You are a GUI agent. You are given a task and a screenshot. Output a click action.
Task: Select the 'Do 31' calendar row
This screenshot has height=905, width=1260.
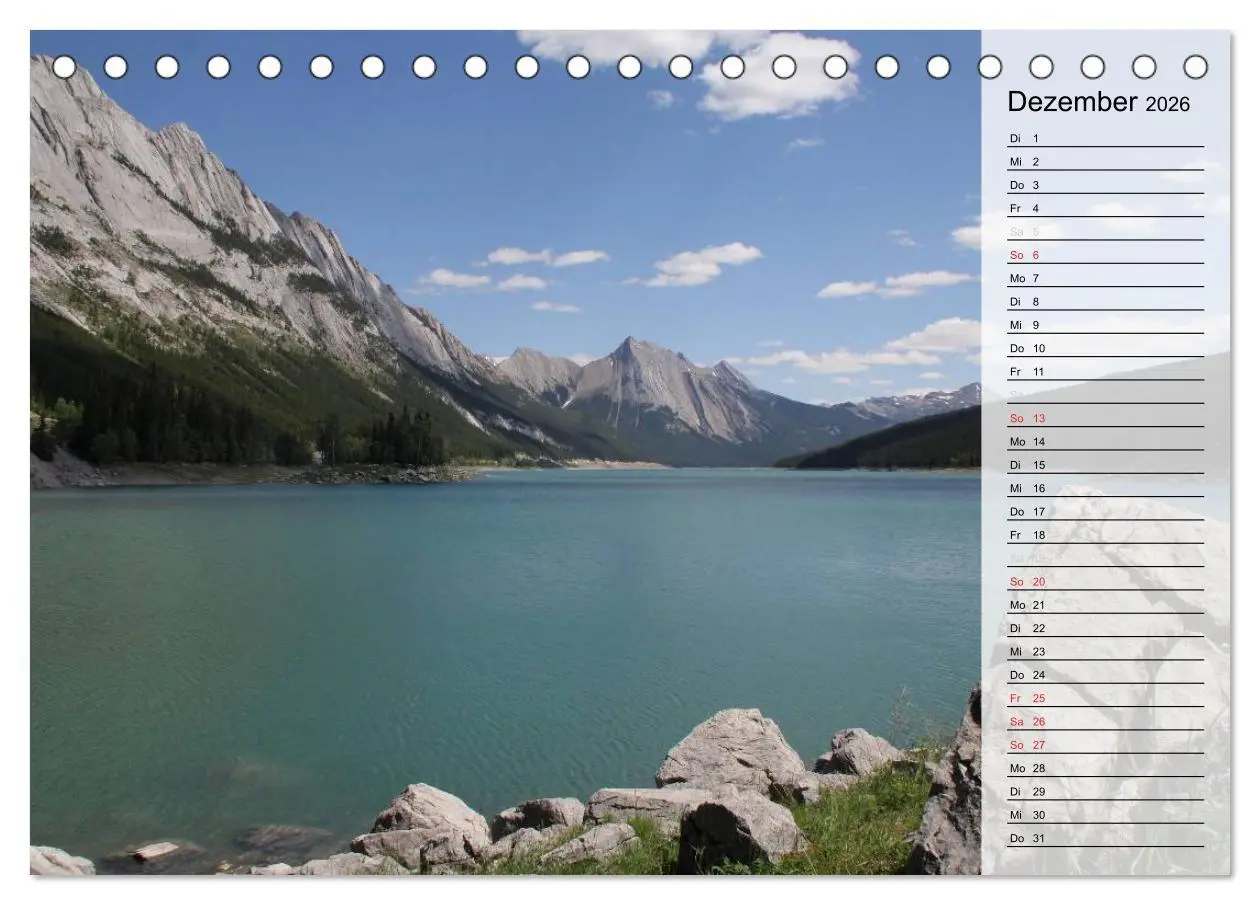click(x=1105, y=838)
